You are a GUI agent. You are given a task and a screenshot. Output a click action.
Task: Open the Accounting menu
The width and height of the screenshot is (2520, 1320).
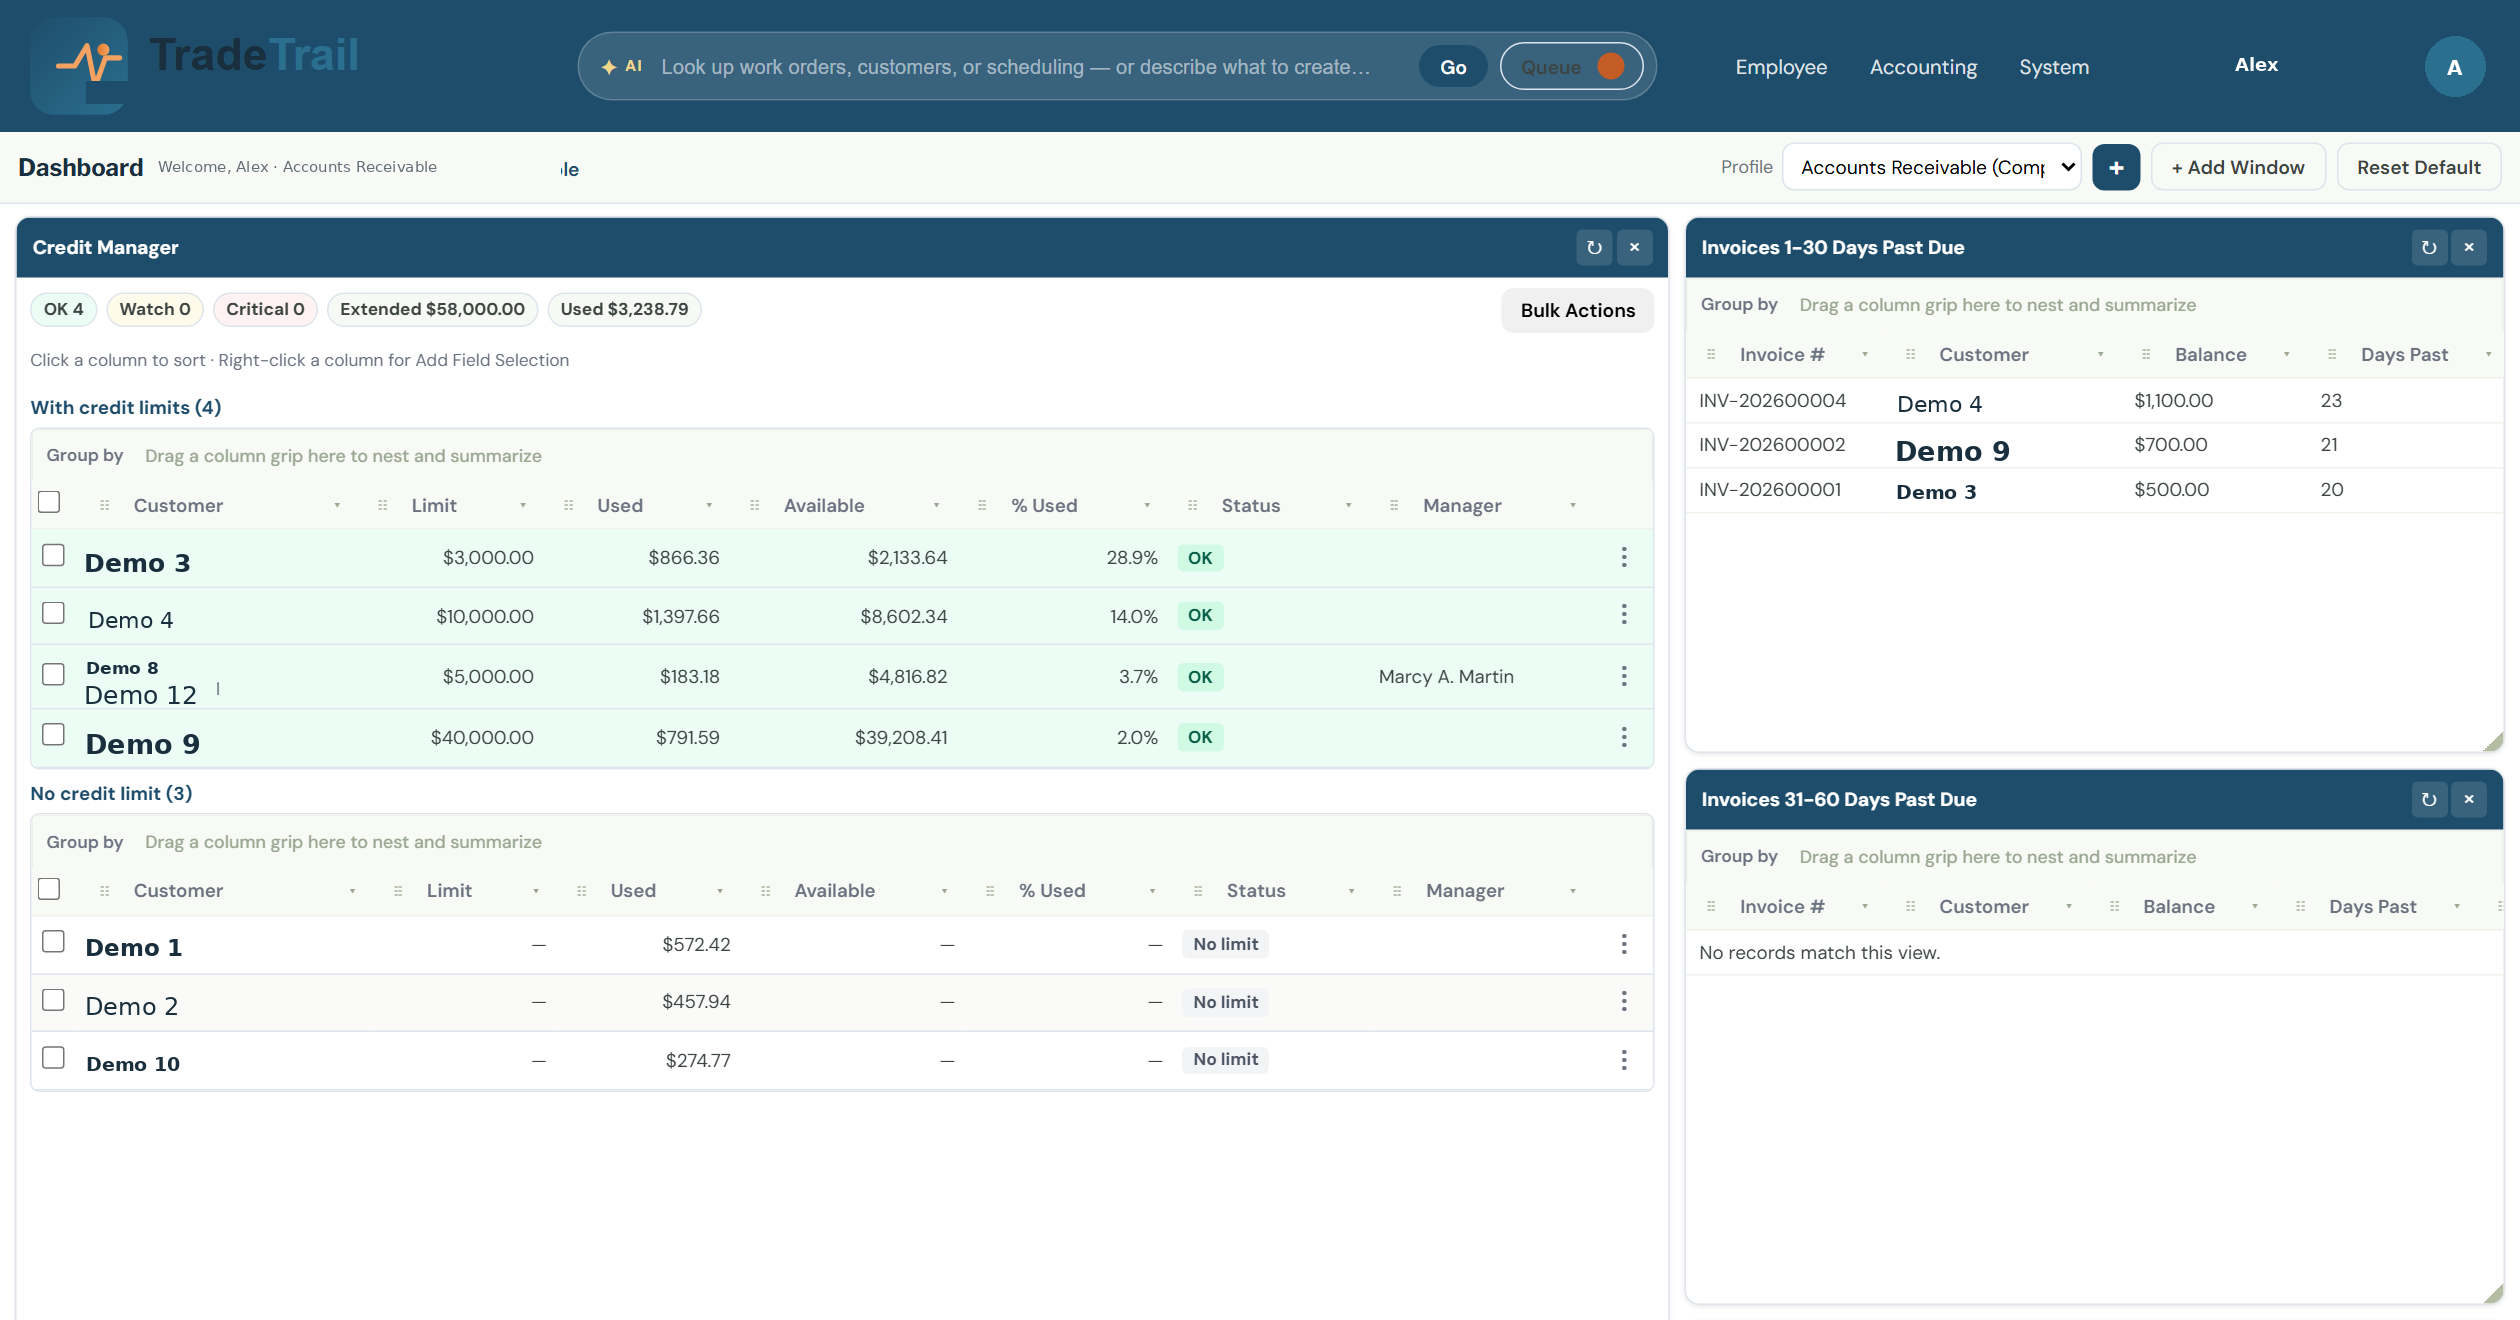tap(1923, 67)
